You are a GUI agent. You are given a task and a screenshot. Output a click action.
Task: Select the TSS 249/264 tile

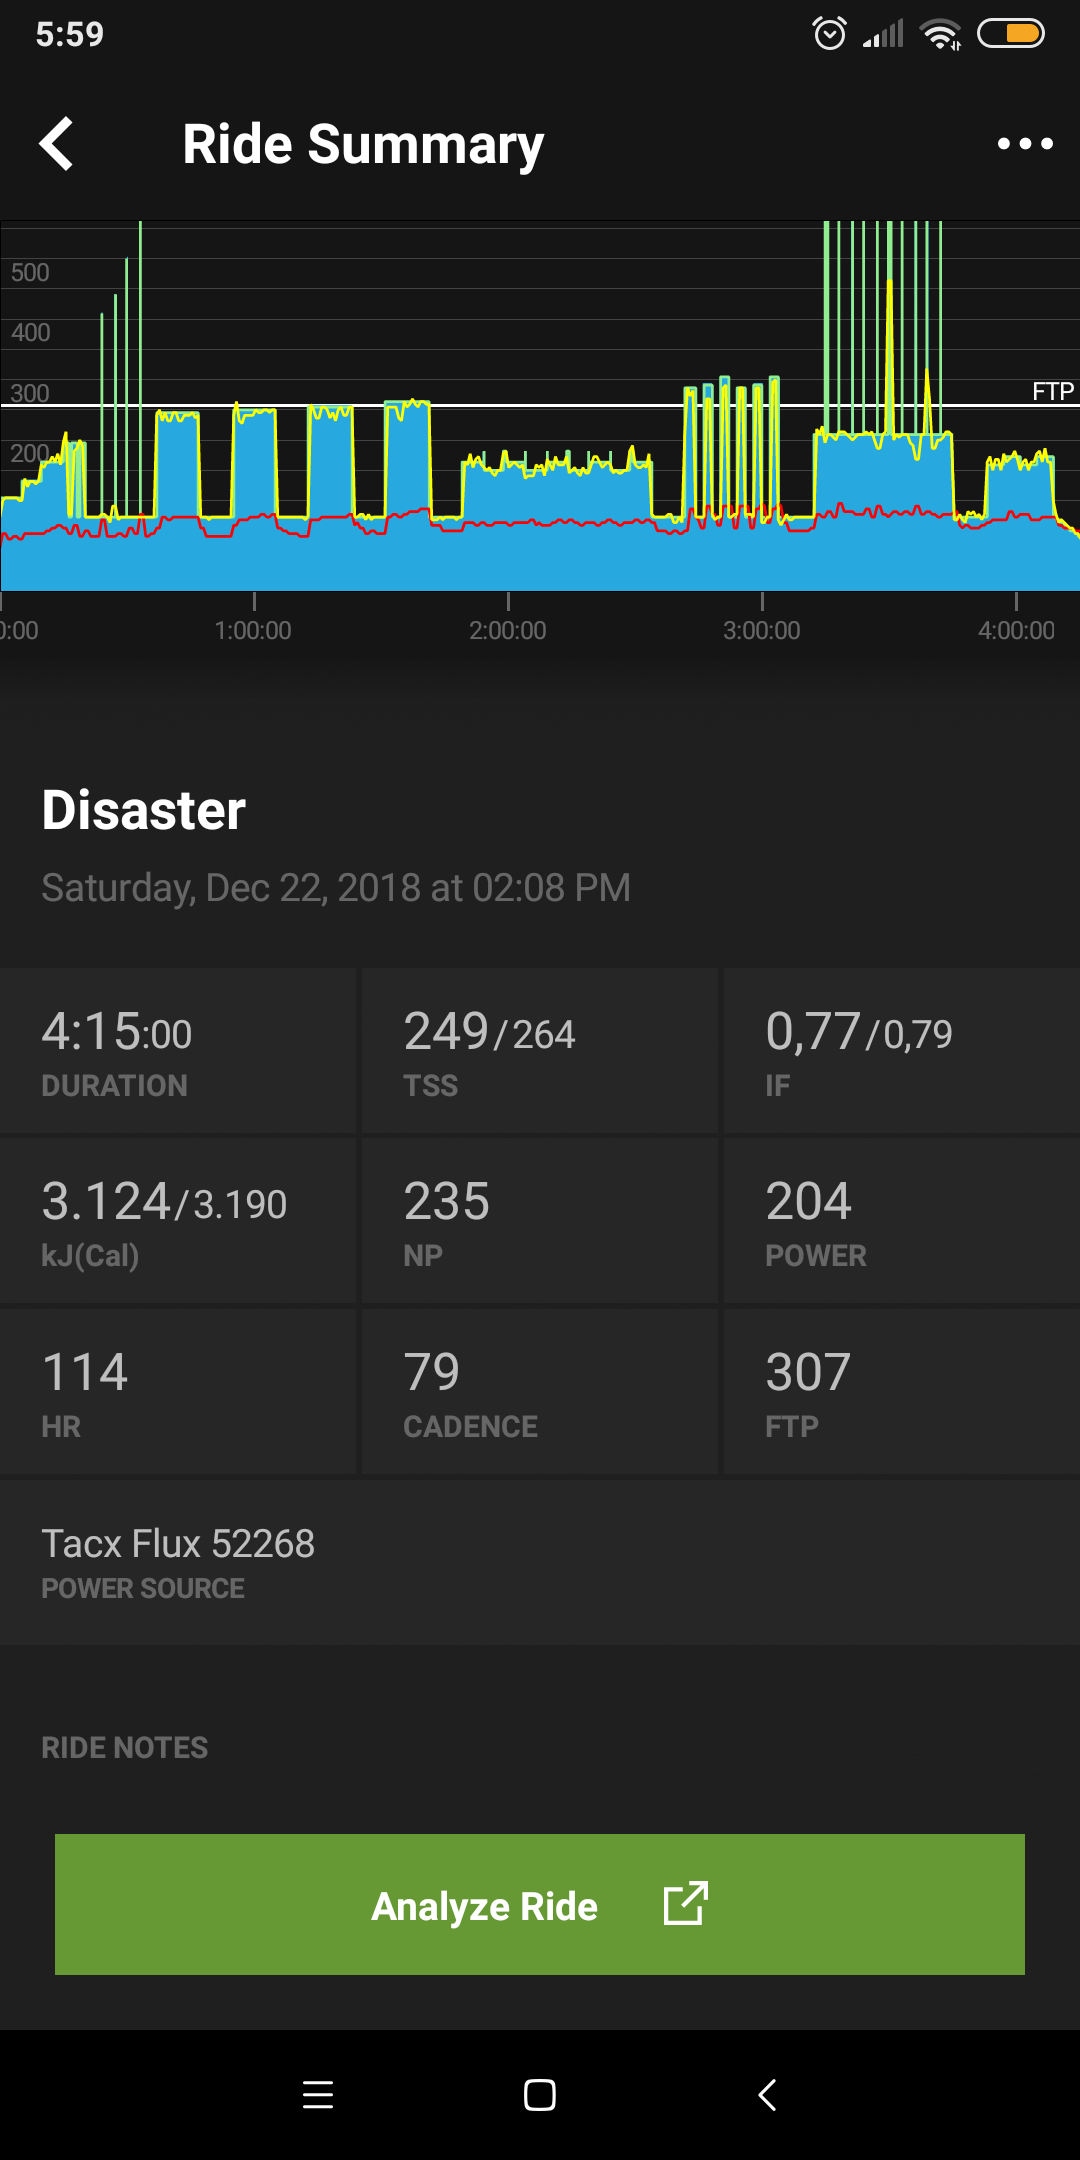click(x=540, y=1051)
